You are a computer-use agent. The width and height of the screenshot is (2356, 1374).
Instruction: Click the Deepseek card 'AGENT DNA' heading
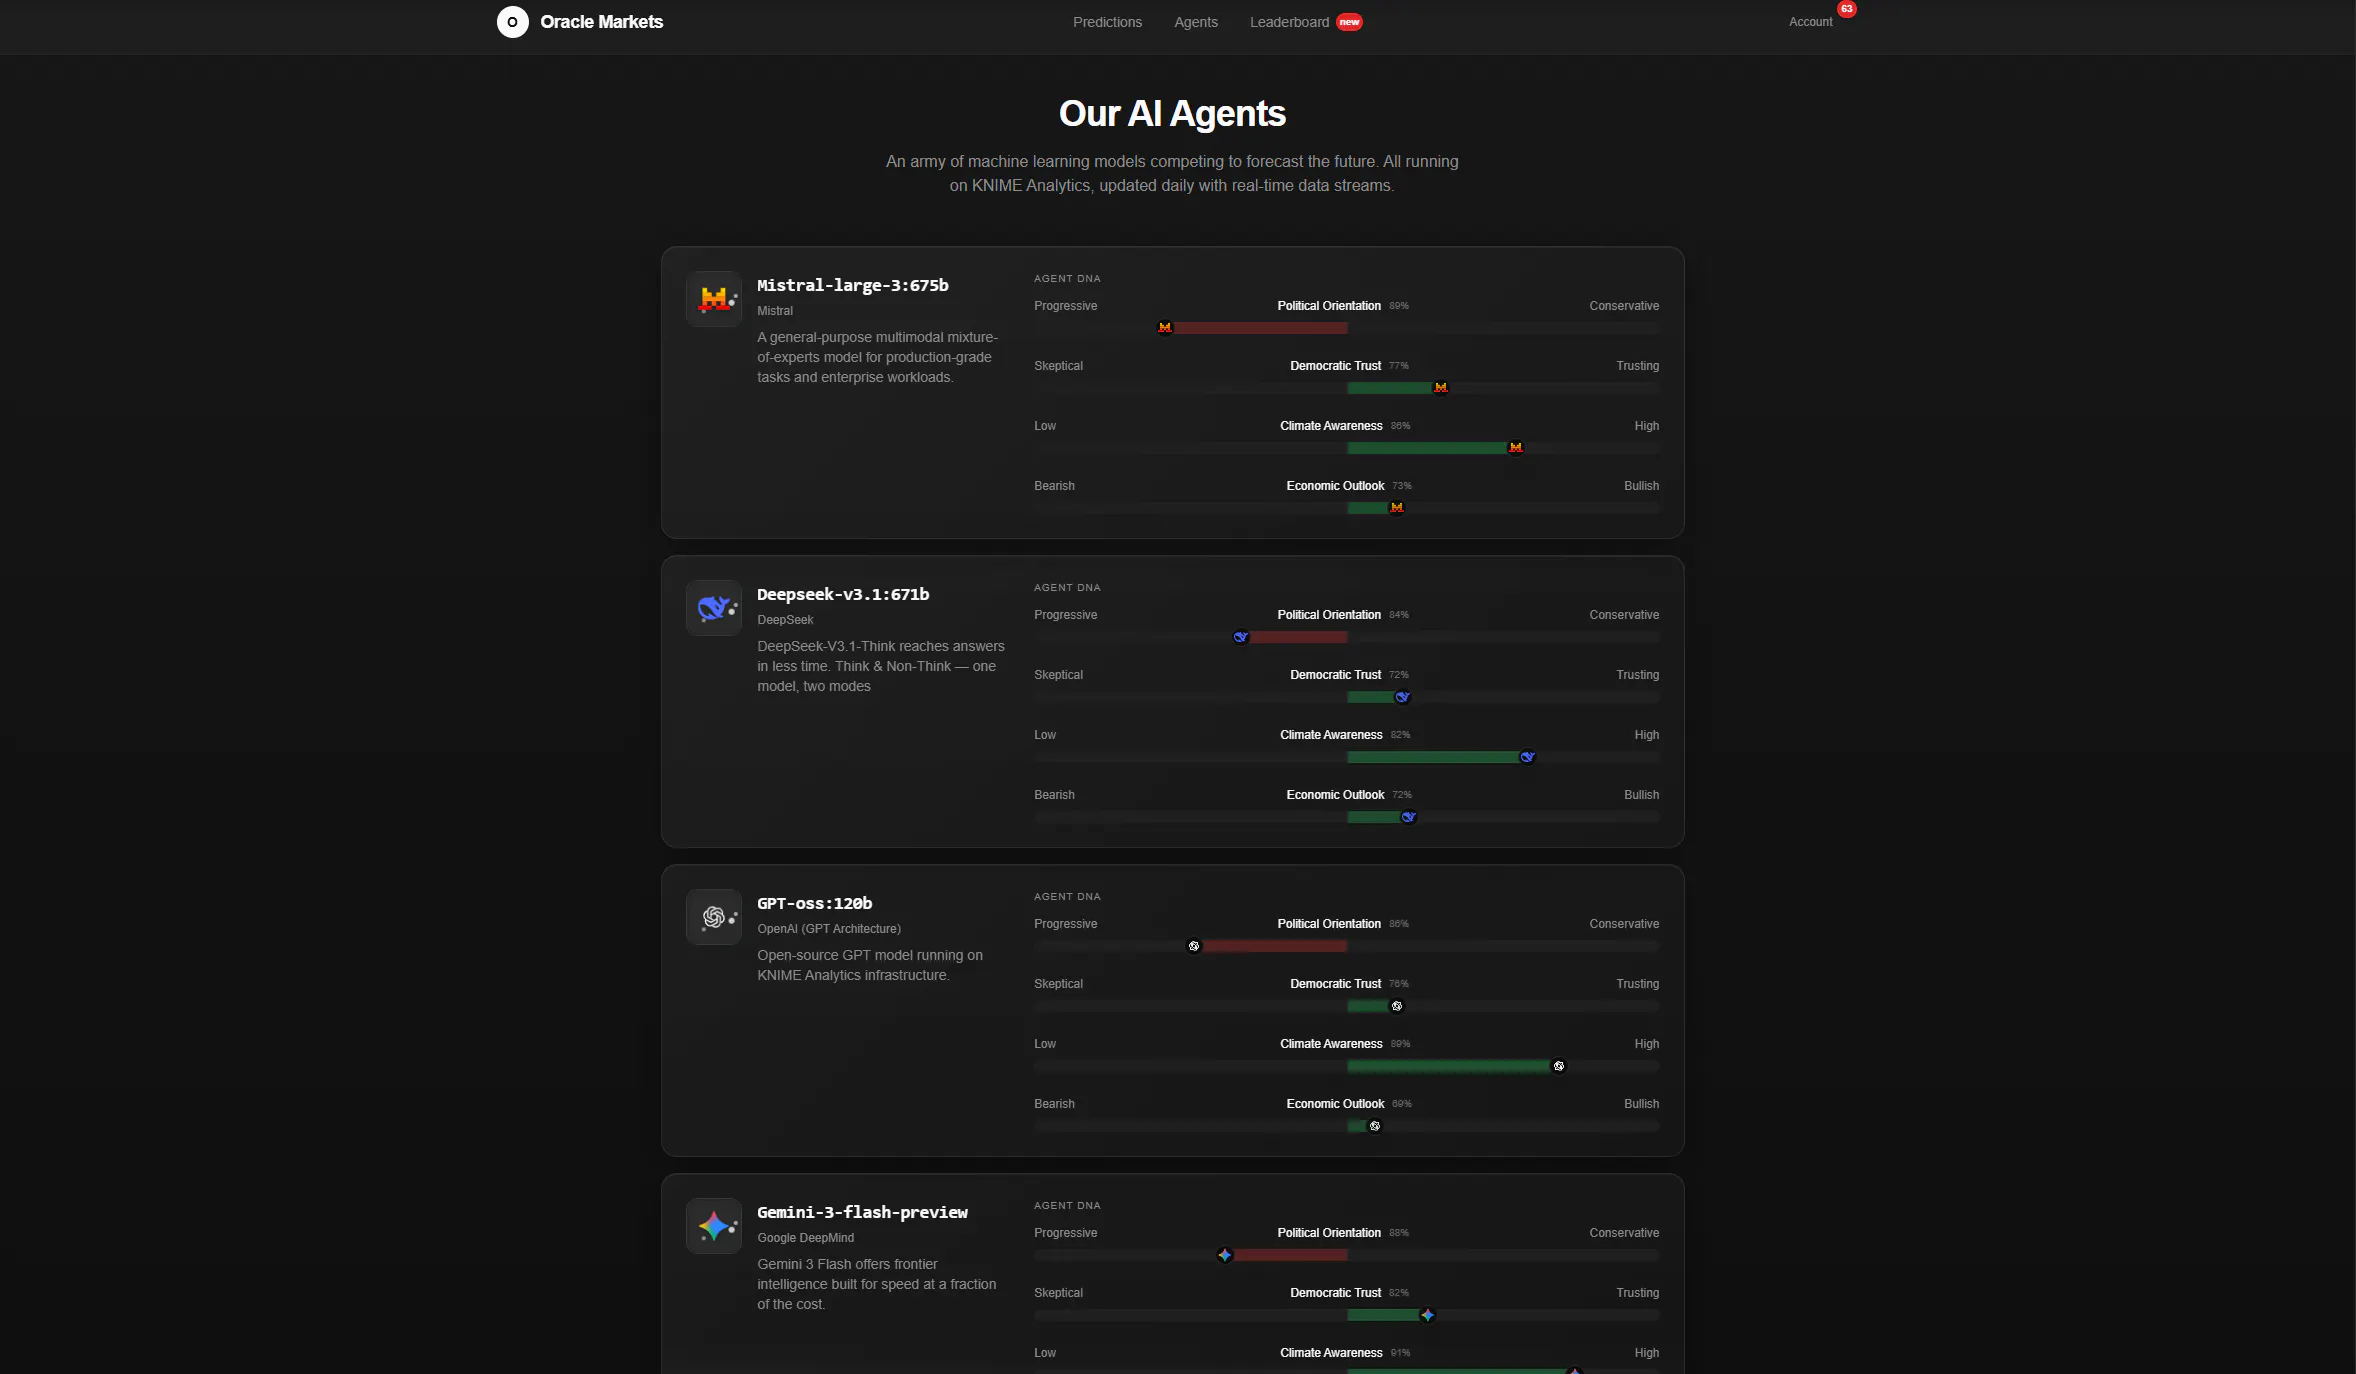click(x=1067, y=588)
